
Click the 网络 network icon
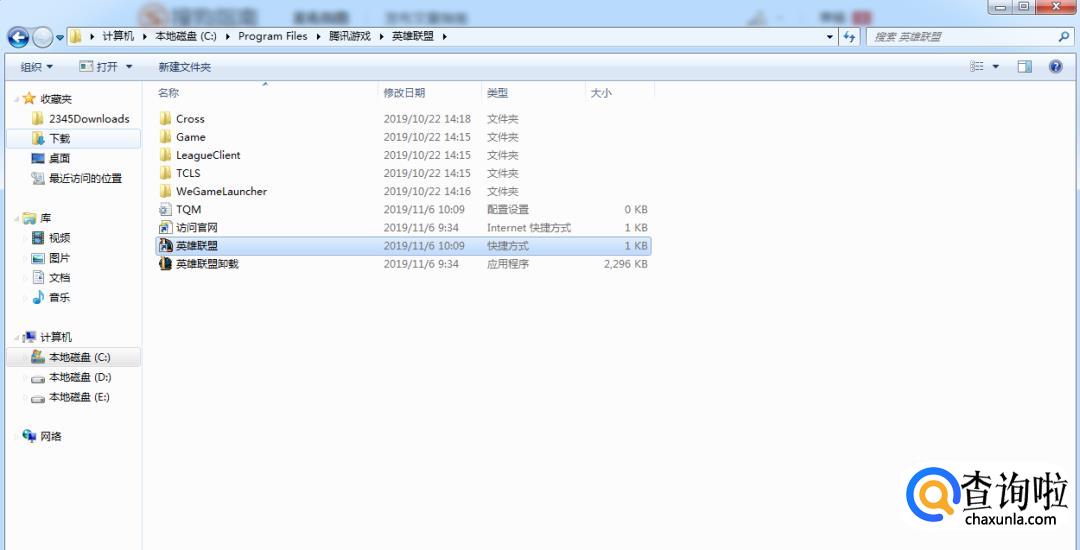29,436
